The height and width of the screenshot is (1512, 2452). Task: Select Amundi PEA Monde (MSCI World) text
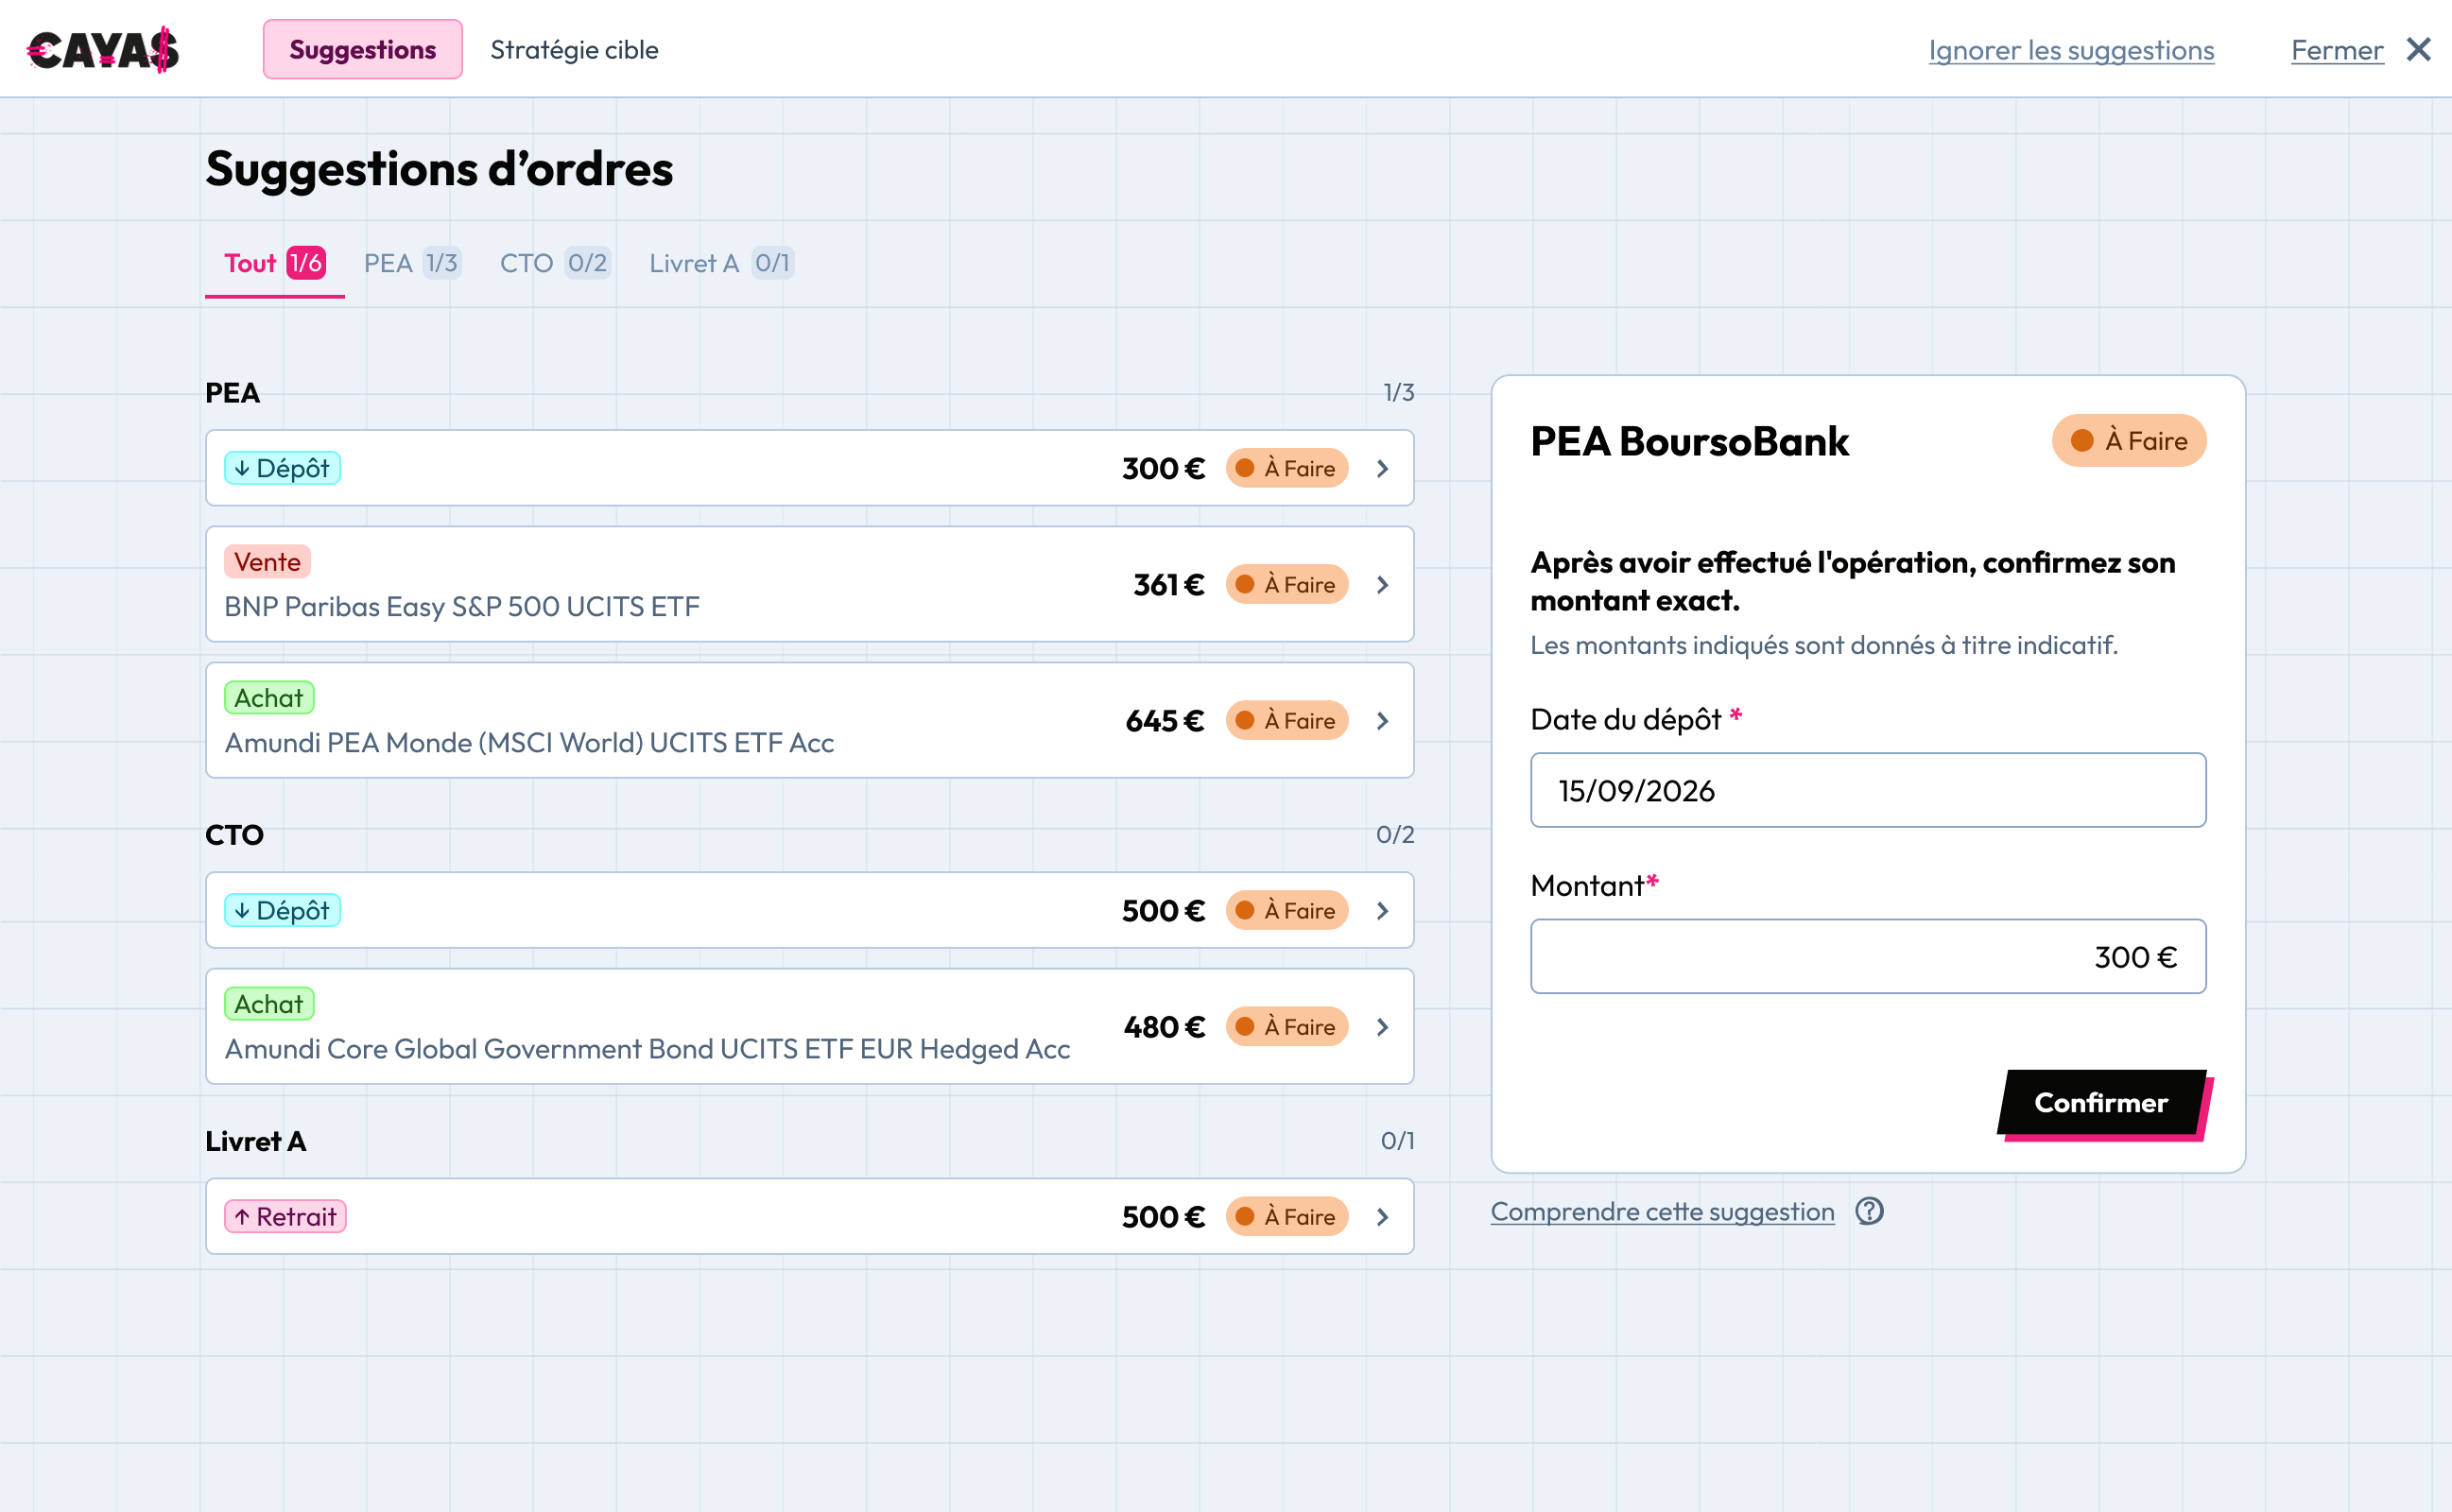[529, 742]
